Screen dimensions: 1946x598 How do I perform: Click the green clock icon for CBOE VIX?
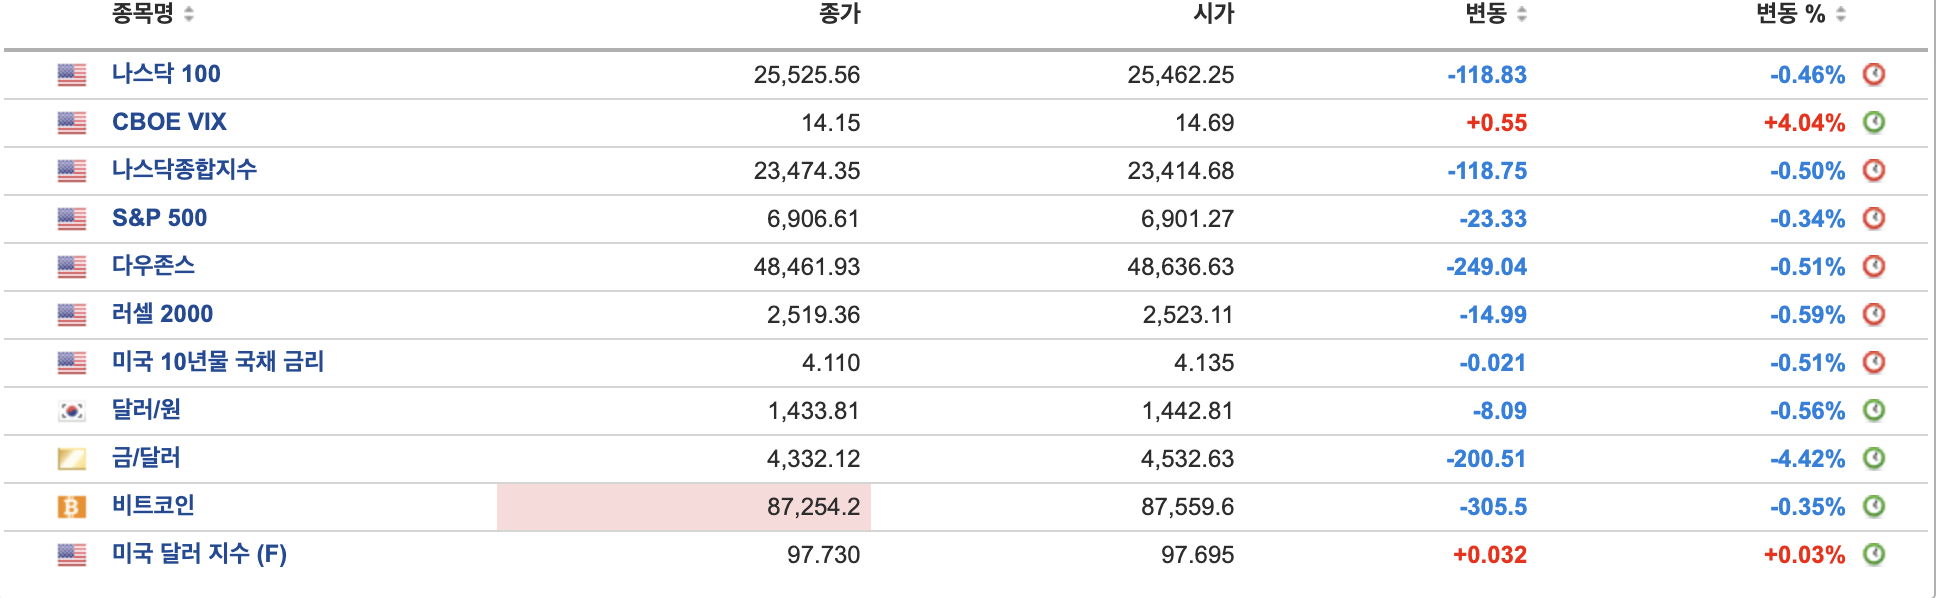click(x=1874, y=122)
